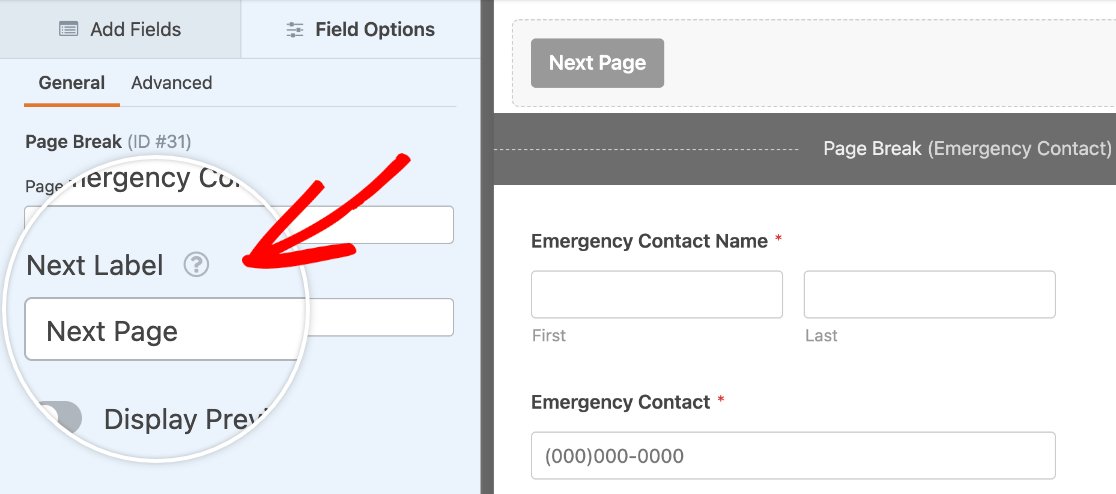Select the Page Break (Emergency Contact) divider

(804, 149)
